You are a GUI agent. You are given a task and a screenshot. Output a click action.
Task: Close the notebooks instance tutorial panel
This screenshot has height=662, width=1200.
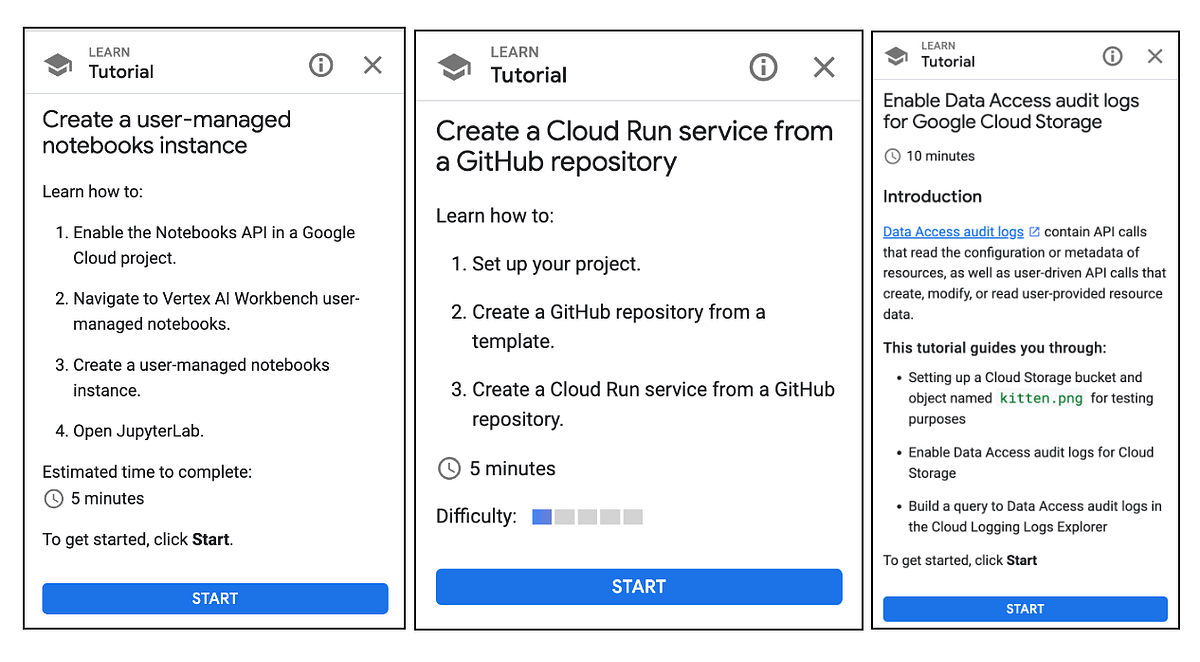click(x=372, y=65)
